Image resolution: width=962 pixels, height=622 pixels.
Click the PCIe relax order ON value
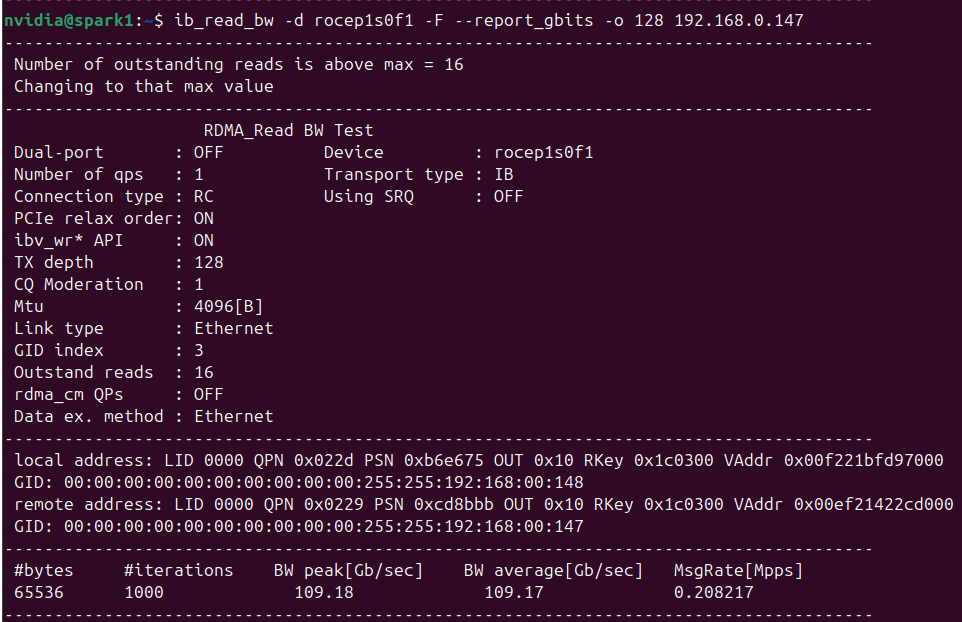204,219
